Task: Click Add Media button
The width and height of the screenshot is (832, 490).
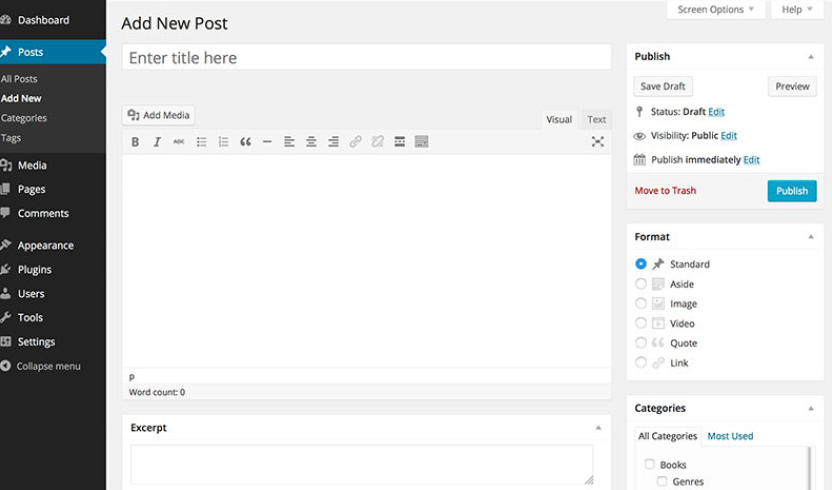Action: tap(159, 115)
